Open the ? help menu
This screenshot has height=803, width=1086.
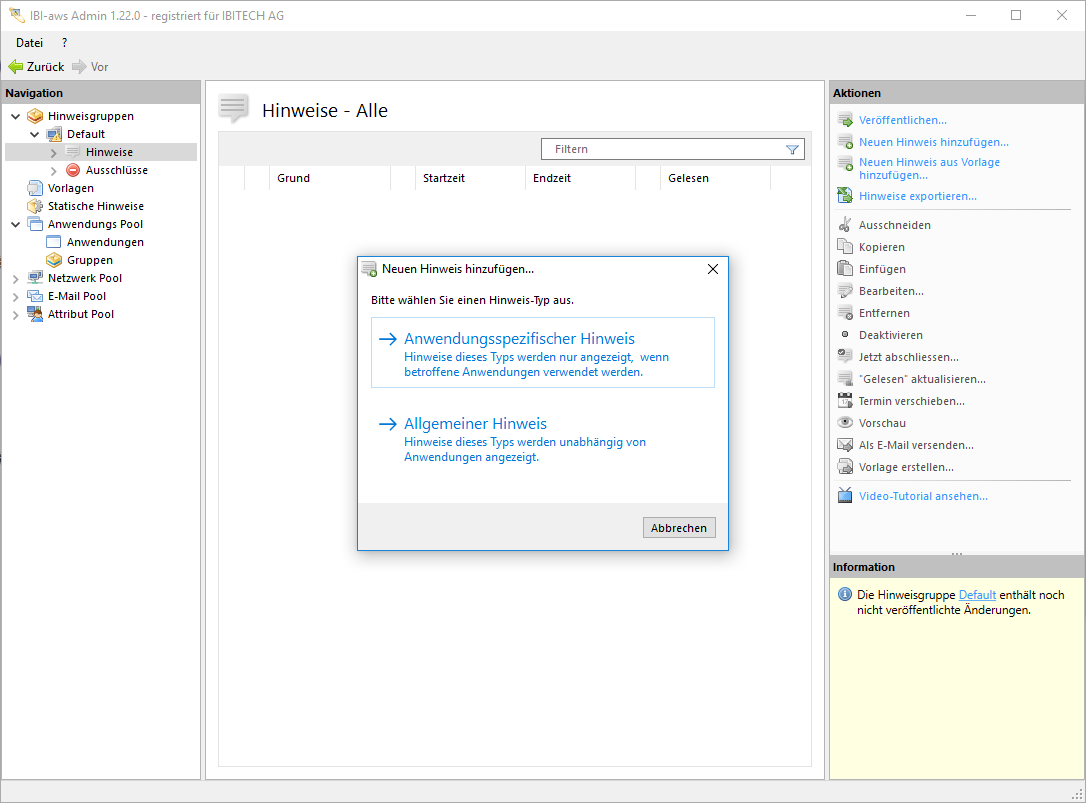click(x=65, y=43)
